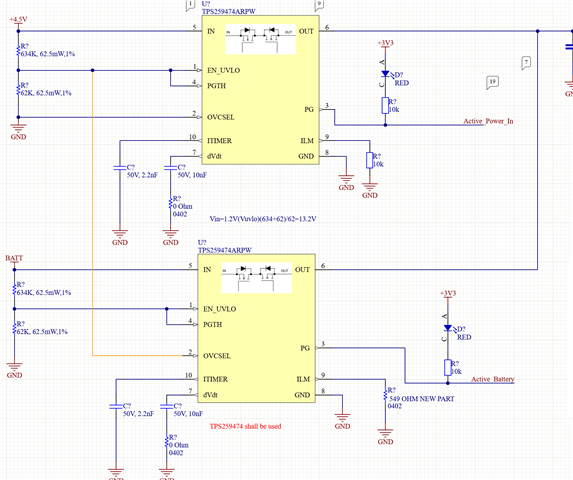Select the 62K resistor in +4.5V divider
Image resolution: width=573 pixels, height=480 pixels.
pyautogui.click(x=18, y=90)
